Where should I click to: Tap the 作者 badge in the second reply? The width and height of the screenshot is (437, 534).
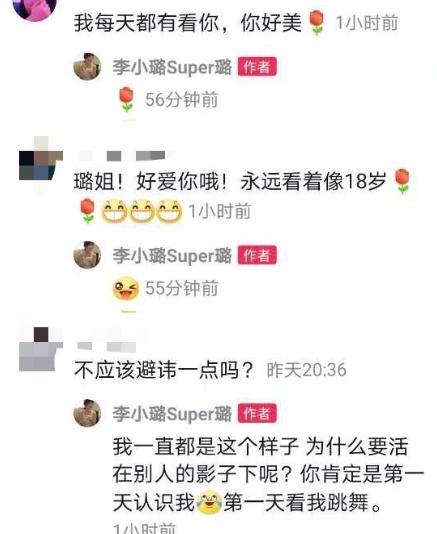[257, 255]
